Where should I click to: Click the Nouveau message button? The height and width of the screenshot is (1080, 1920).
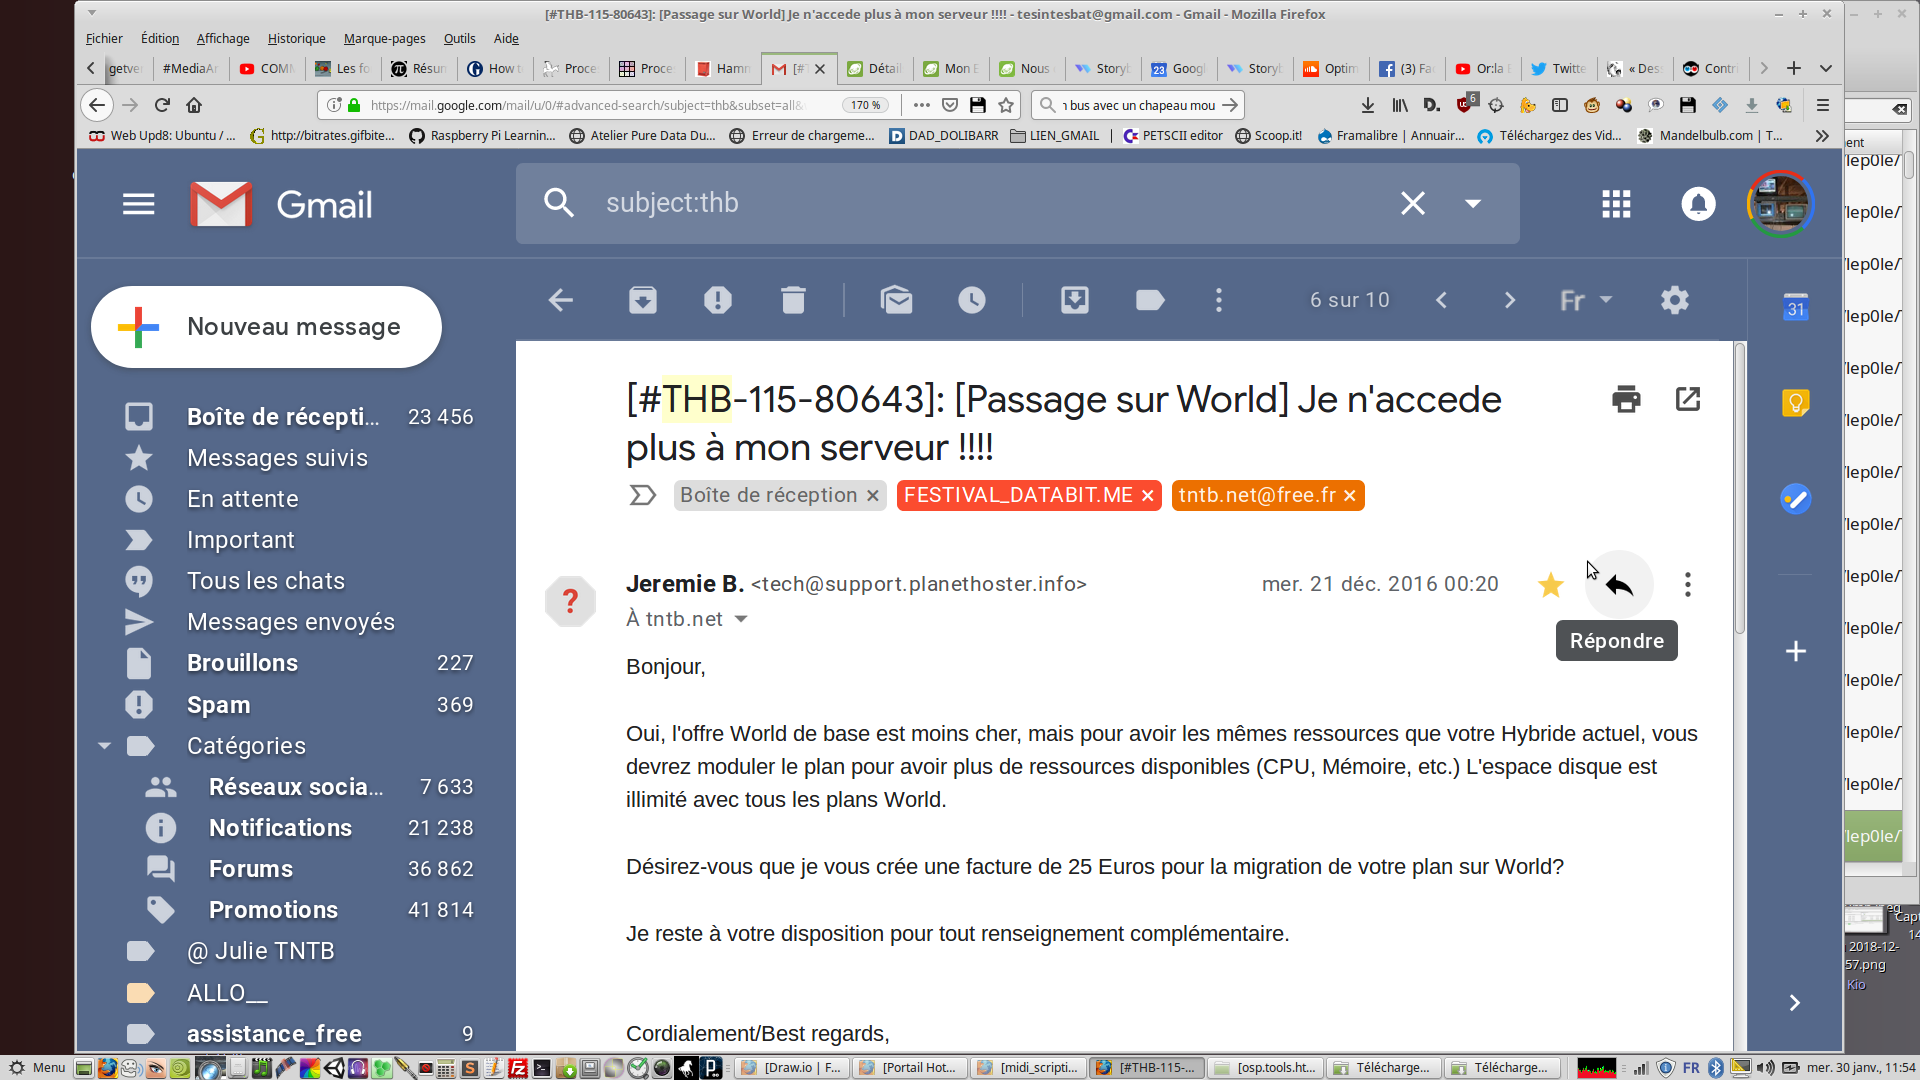point(266,327)
